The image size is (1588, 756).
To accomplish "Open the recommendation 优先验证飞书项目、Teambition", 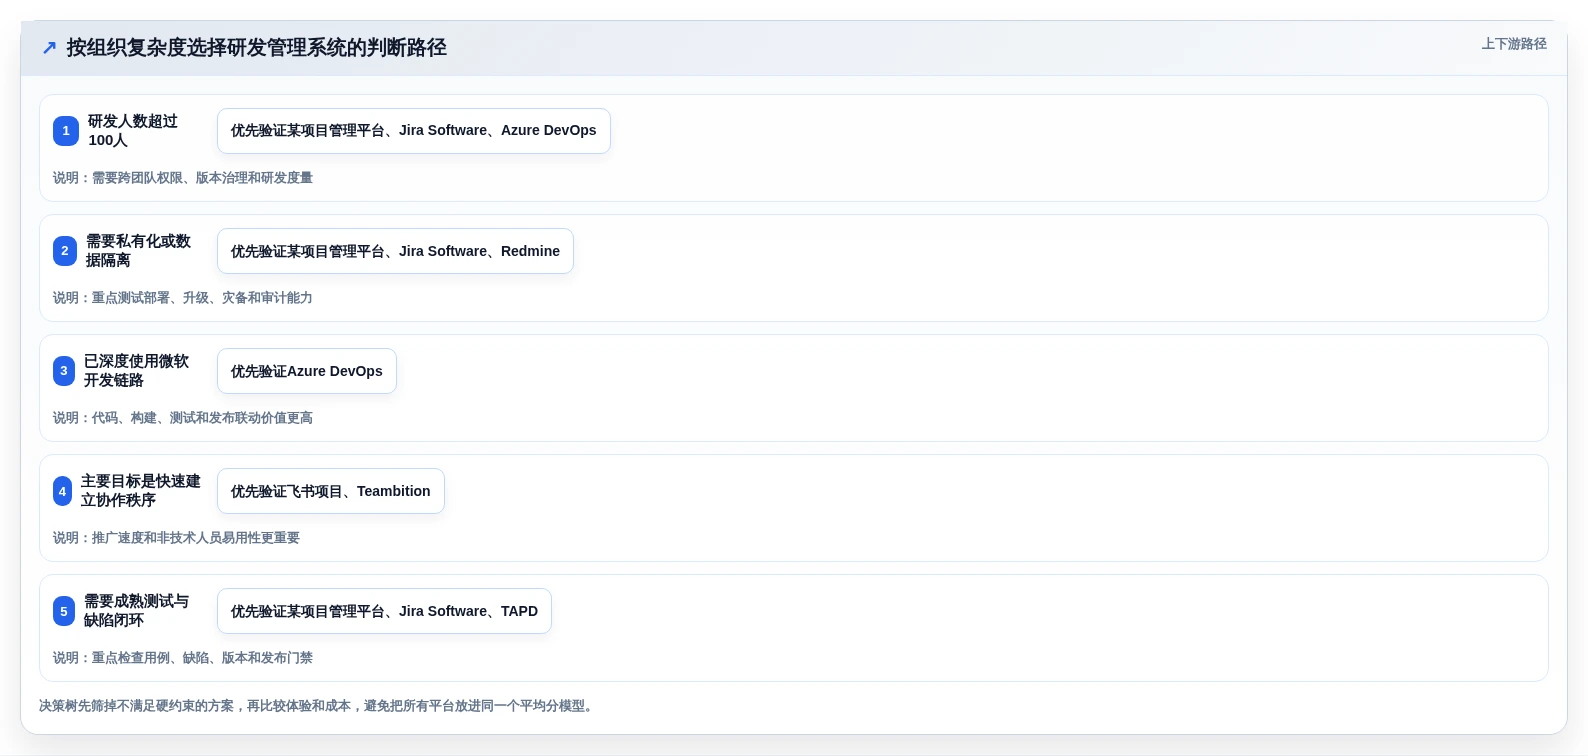I will (331, 491).
